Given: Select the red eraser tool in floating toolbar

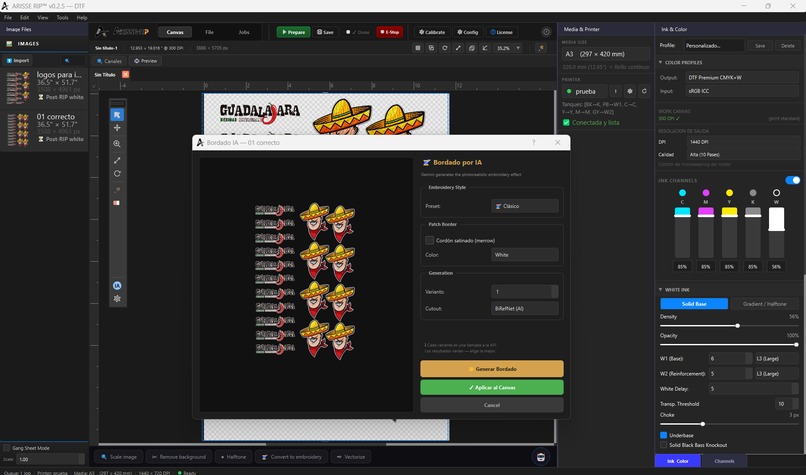Looking at the screenshot, I should click(x=117, y=203).
